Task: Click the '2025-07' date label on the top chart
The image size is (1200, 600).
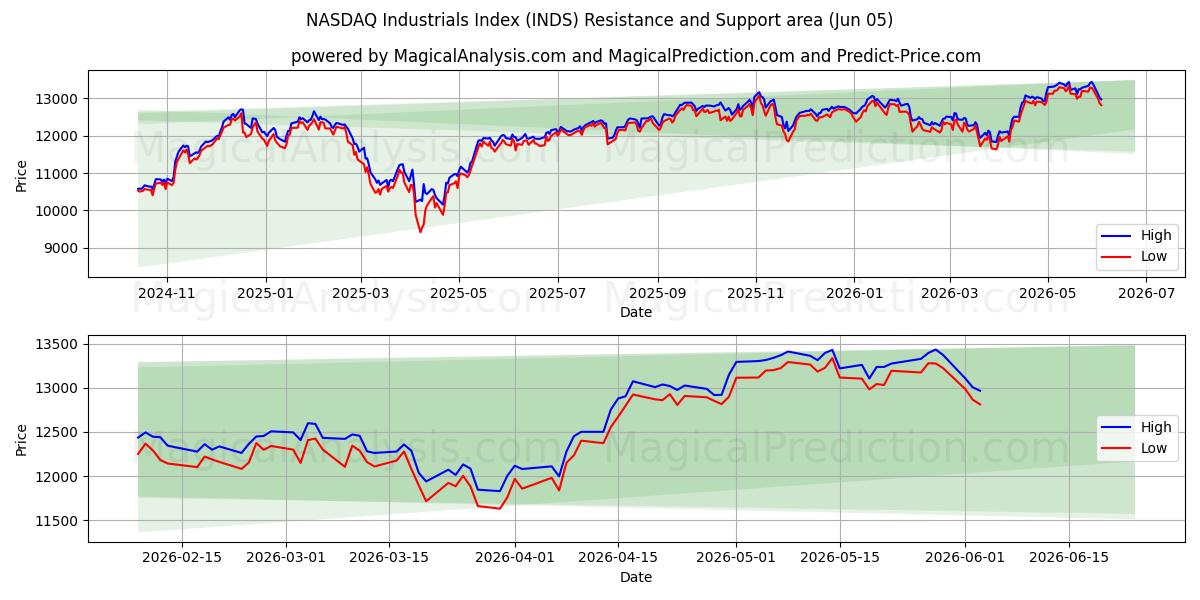Action: pos(557,294)
